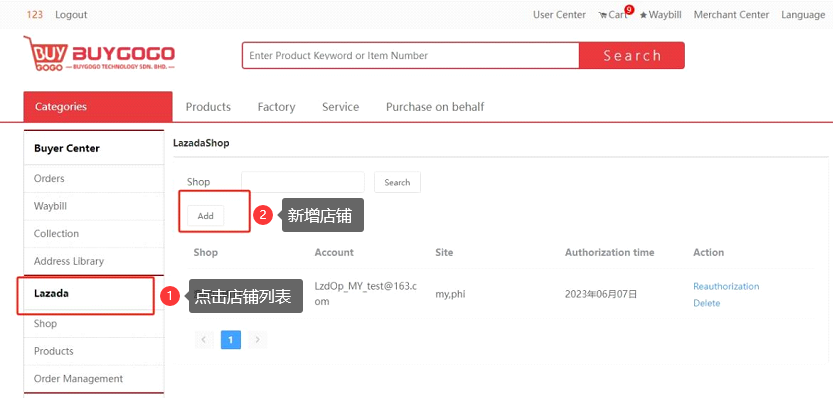Click the LazadaShop page title
Viewport: 833px width, 398px height.
pos(201,143)
